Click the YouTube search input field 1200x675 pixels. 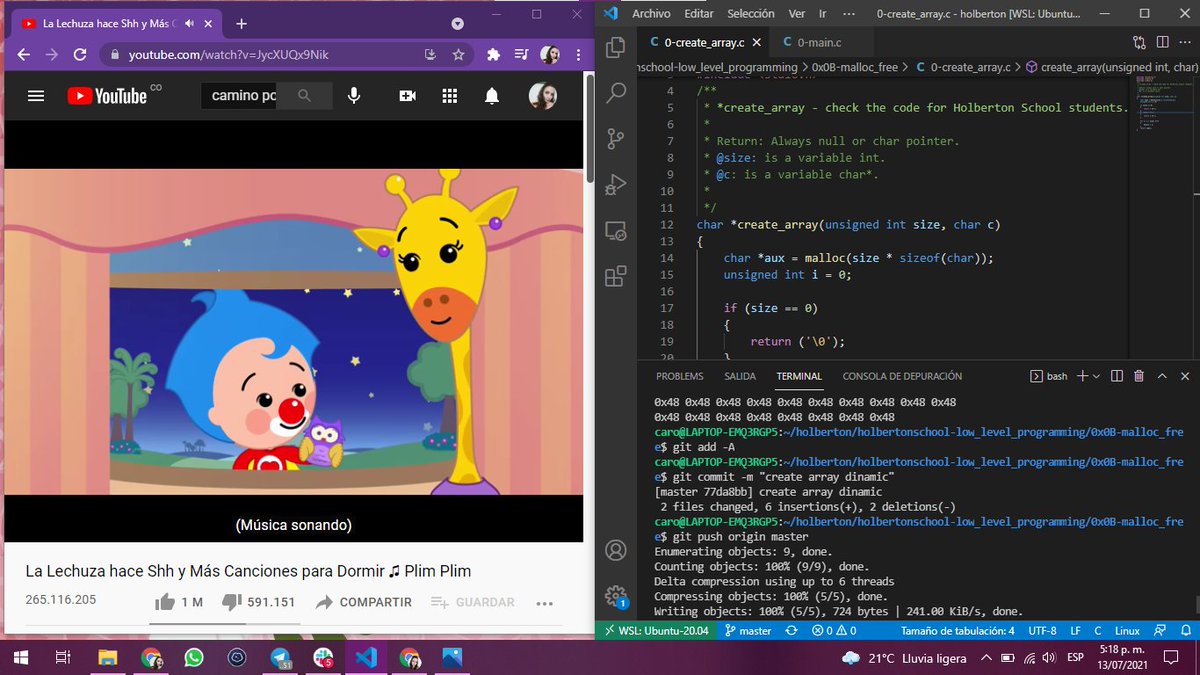pyautogui.click(x=240, y=96)
